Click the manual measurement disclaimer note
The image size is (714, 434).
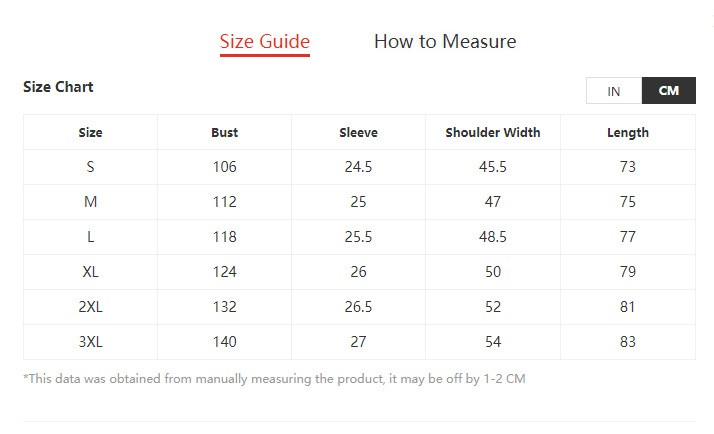click(x=274, y=379)
